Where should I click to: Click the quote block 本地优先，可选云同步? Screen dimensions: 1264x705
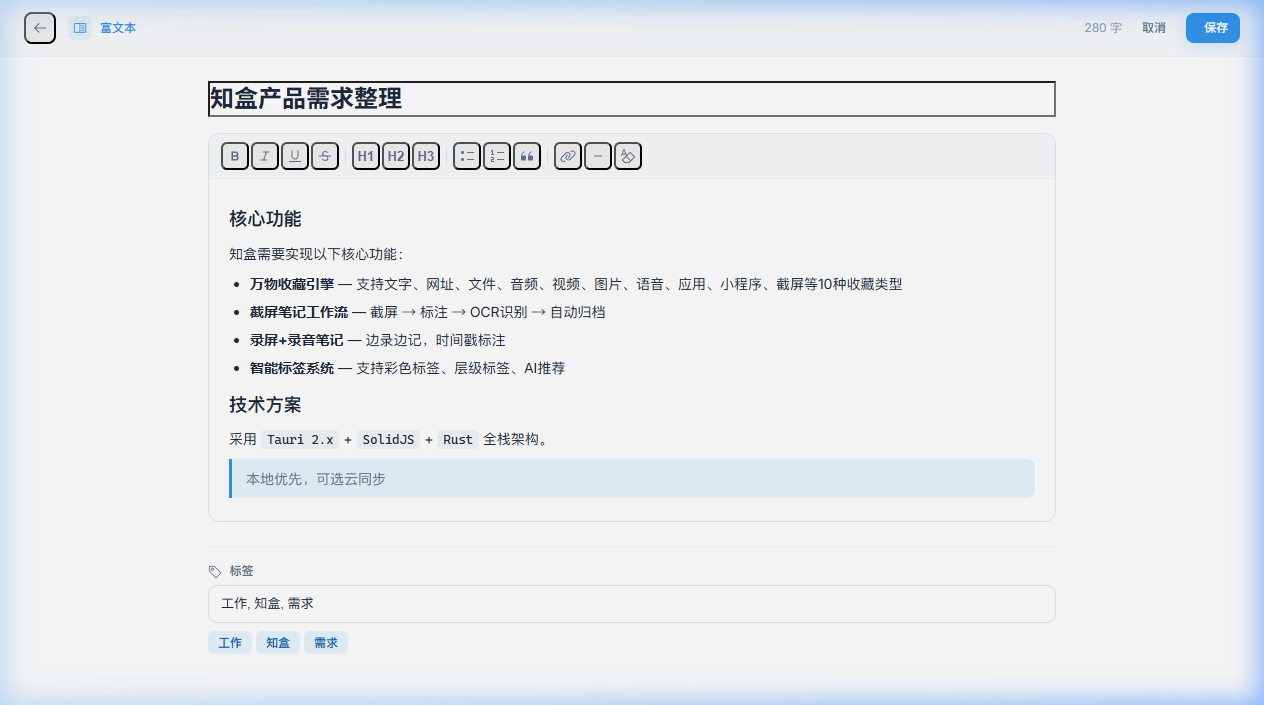[x=632, y=479]
